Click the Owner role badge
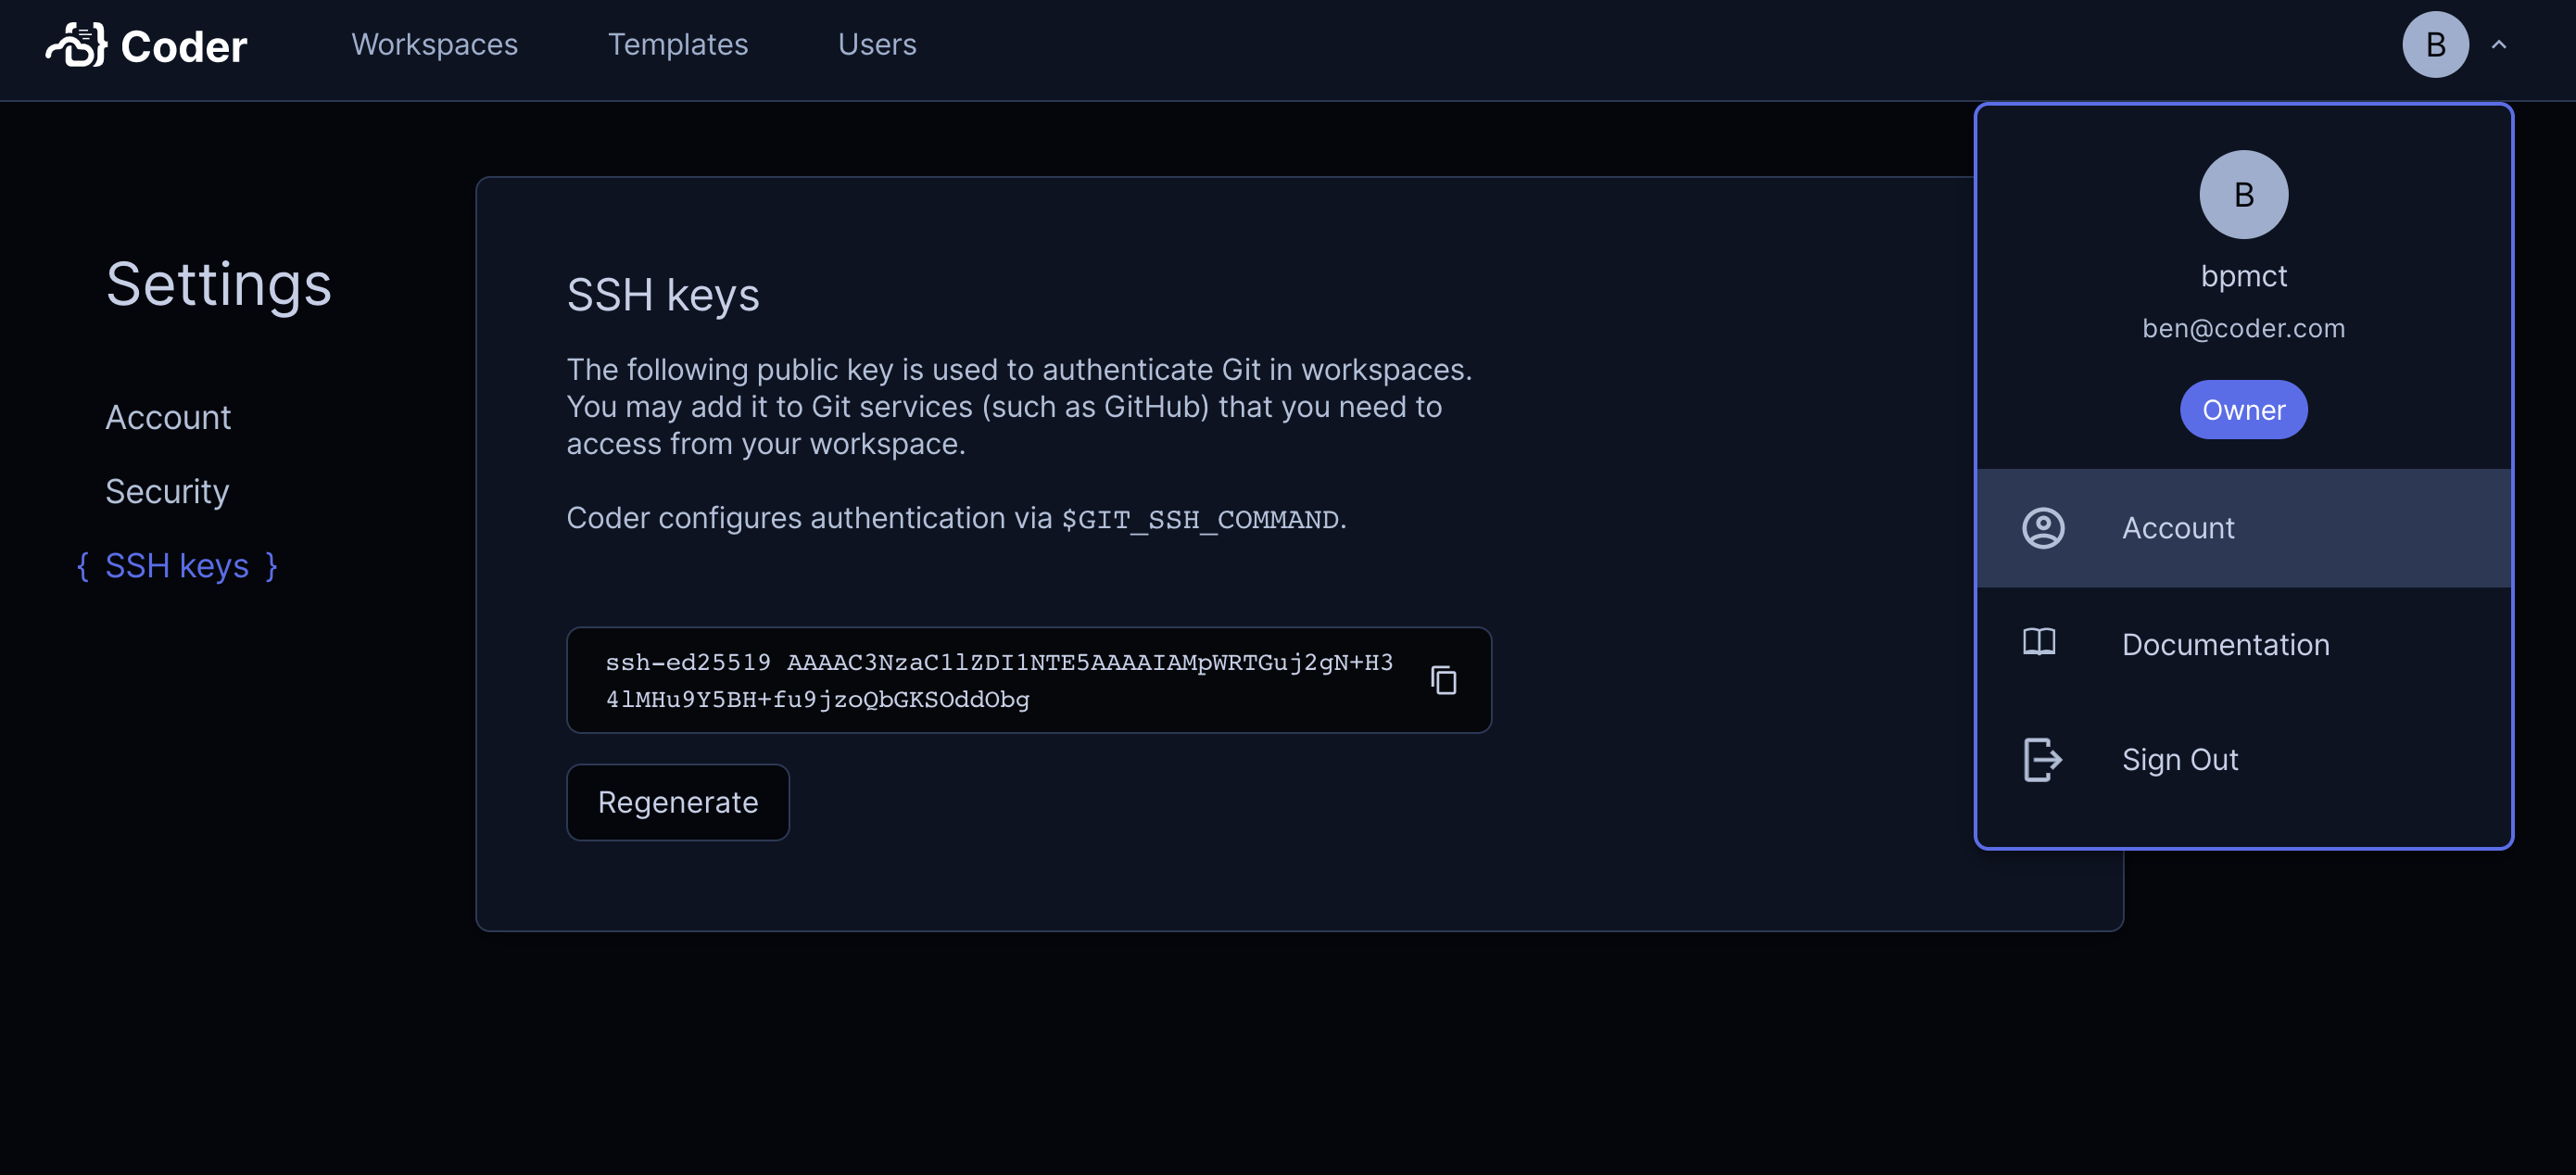The height and width of the screenshot is (1175, 2576). [2243, 409]
